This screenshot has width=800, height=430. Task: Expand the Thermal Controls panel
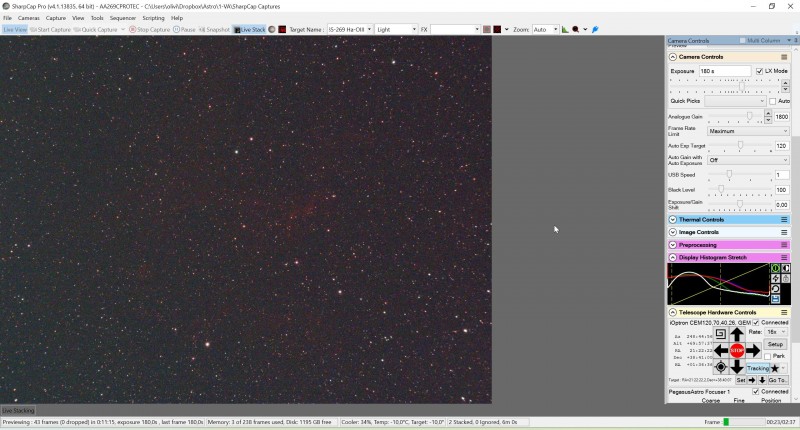point(673,219)
